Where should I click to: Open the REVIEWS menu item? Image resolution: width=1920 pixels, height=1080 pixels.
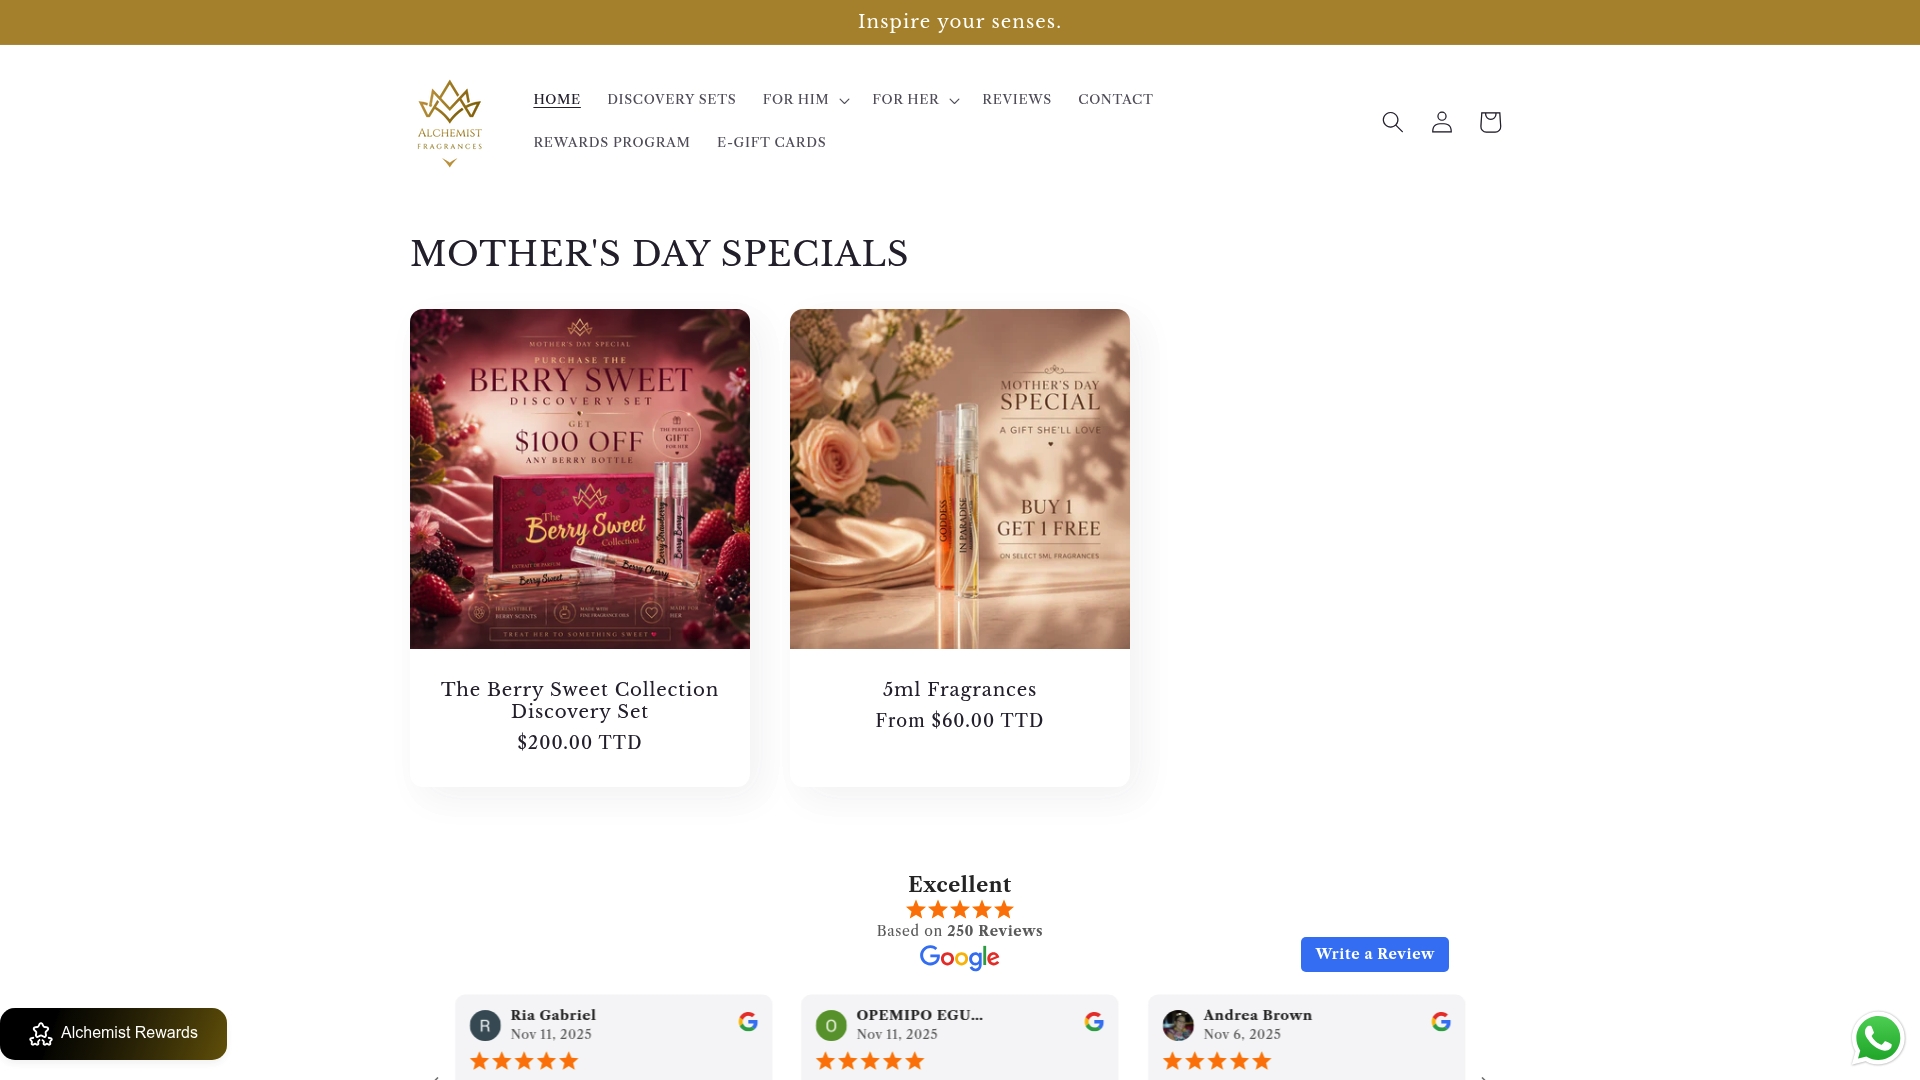[x=1016, y=100]
